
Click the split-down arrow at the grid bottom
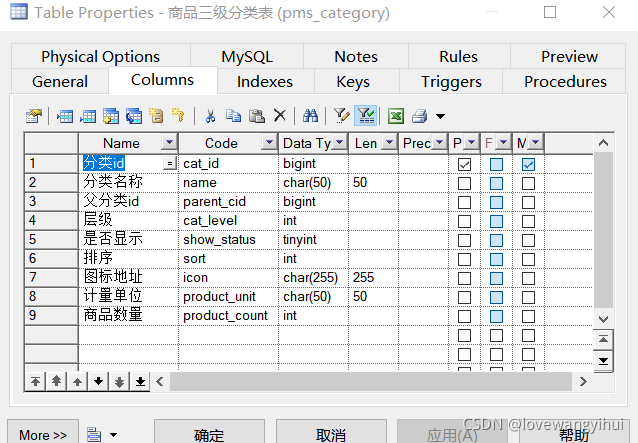603,361
